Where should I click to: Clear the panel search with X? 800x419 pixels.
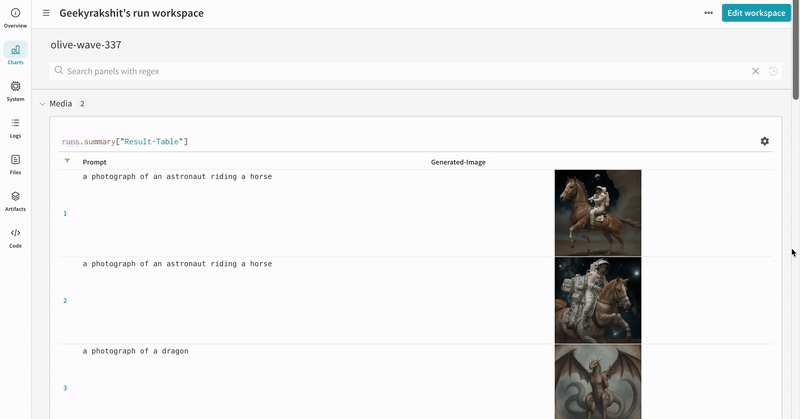pyautogui.click(x=755, y=71)
